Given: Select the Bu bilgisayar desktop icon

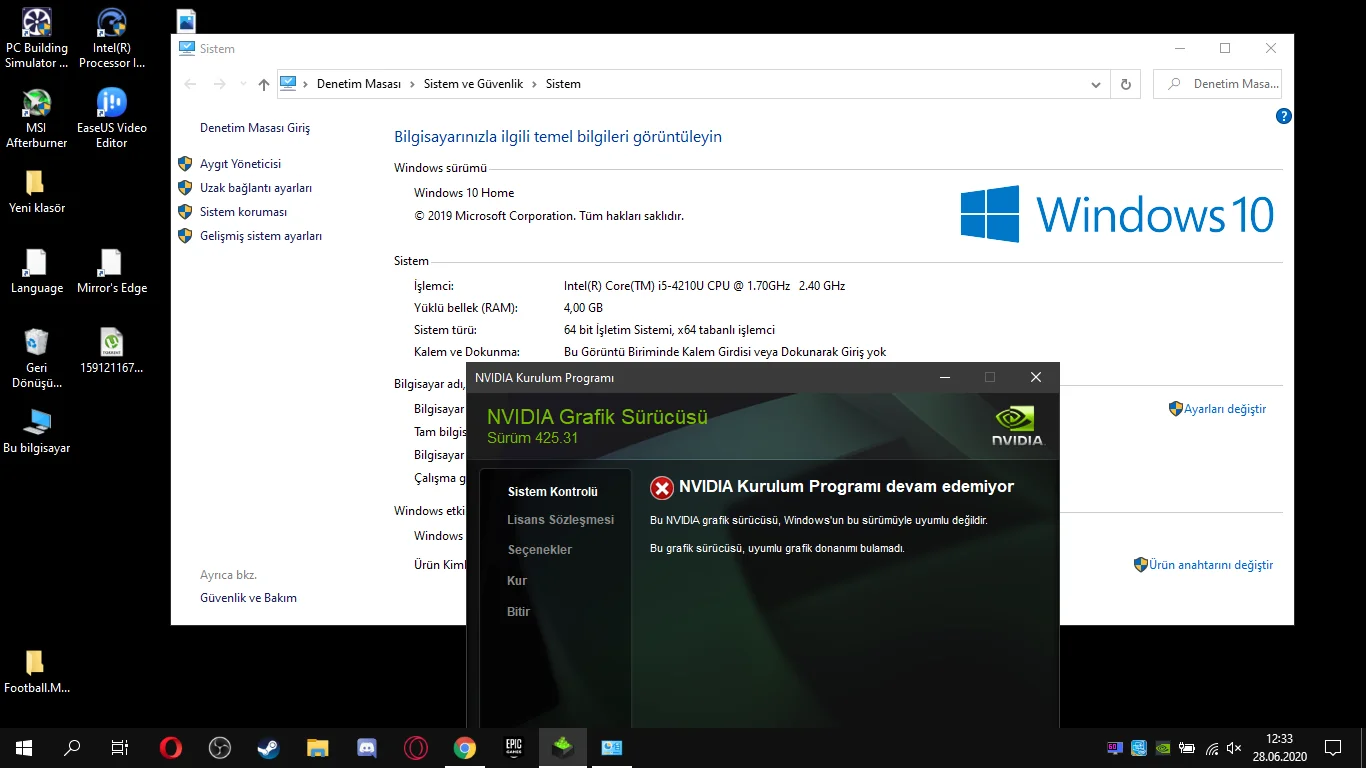Looking at the screenshot, I should point(37,432).
